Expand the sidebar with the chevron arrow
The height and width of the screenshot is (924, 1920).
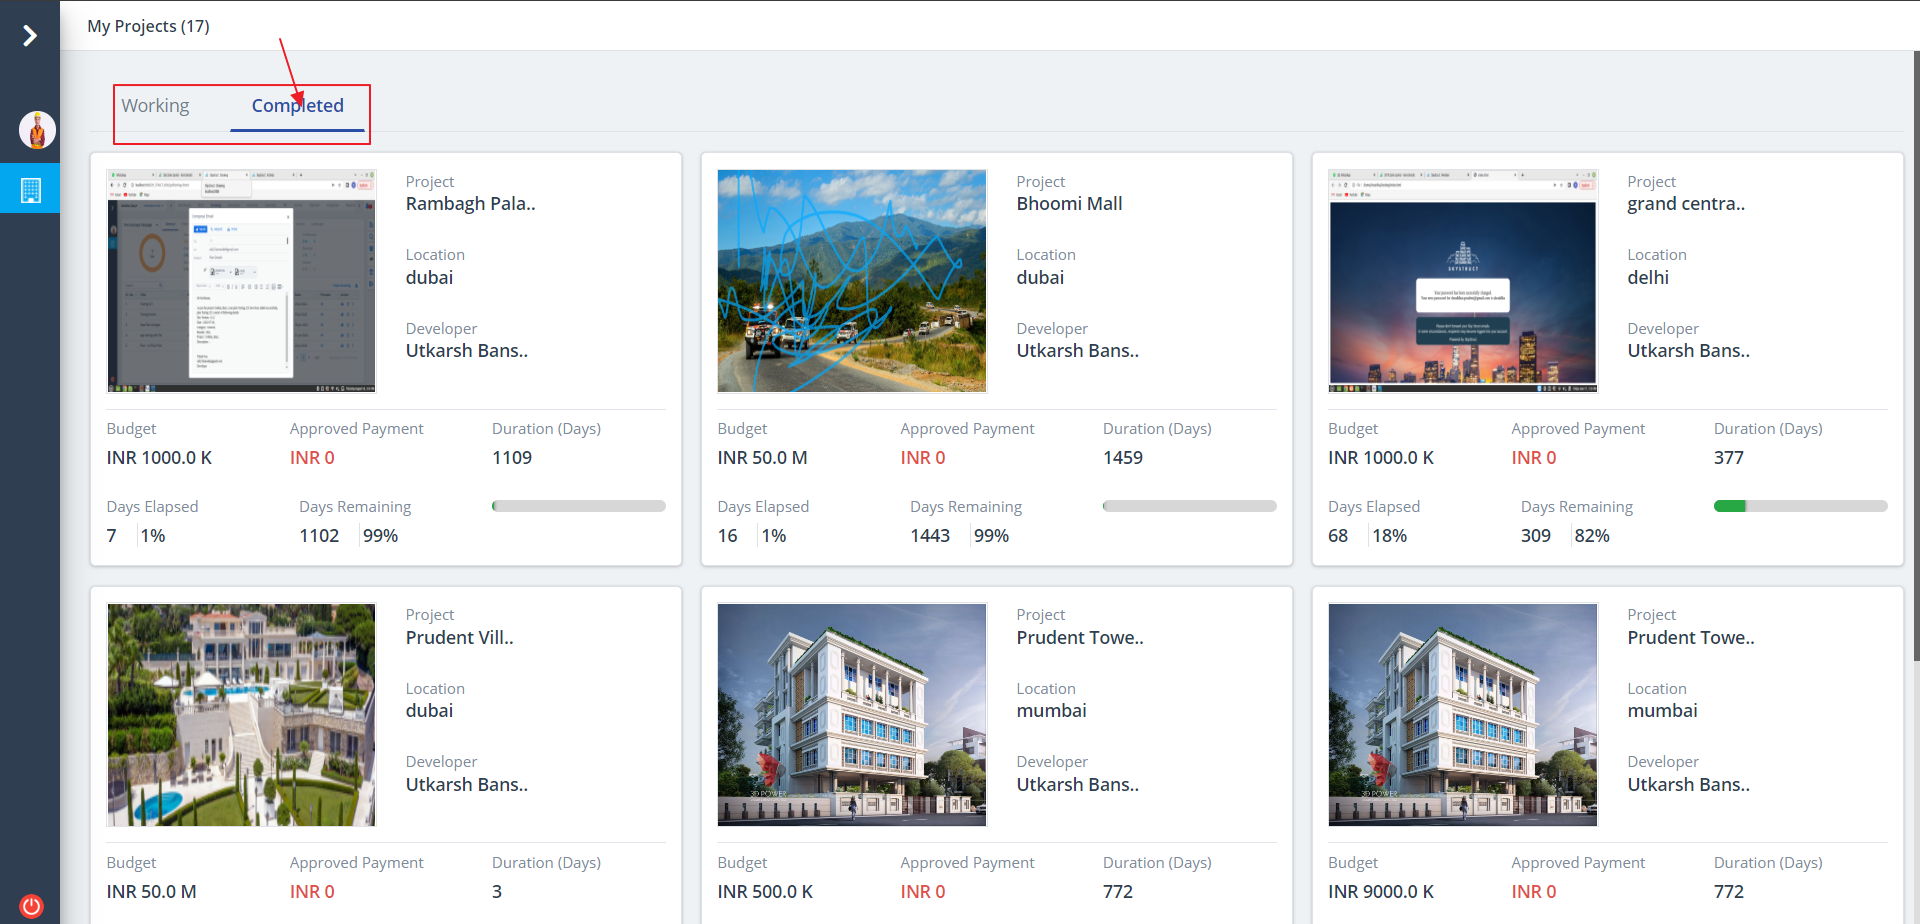point(30,36)
